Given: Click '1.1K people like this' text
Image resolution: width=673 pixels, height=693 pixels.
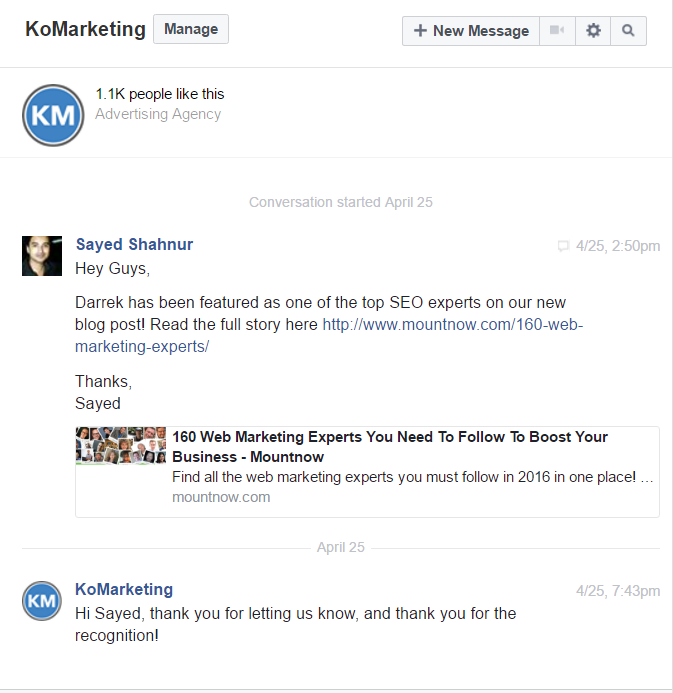Looking at the screenshot, I should [x=160, y=94].
